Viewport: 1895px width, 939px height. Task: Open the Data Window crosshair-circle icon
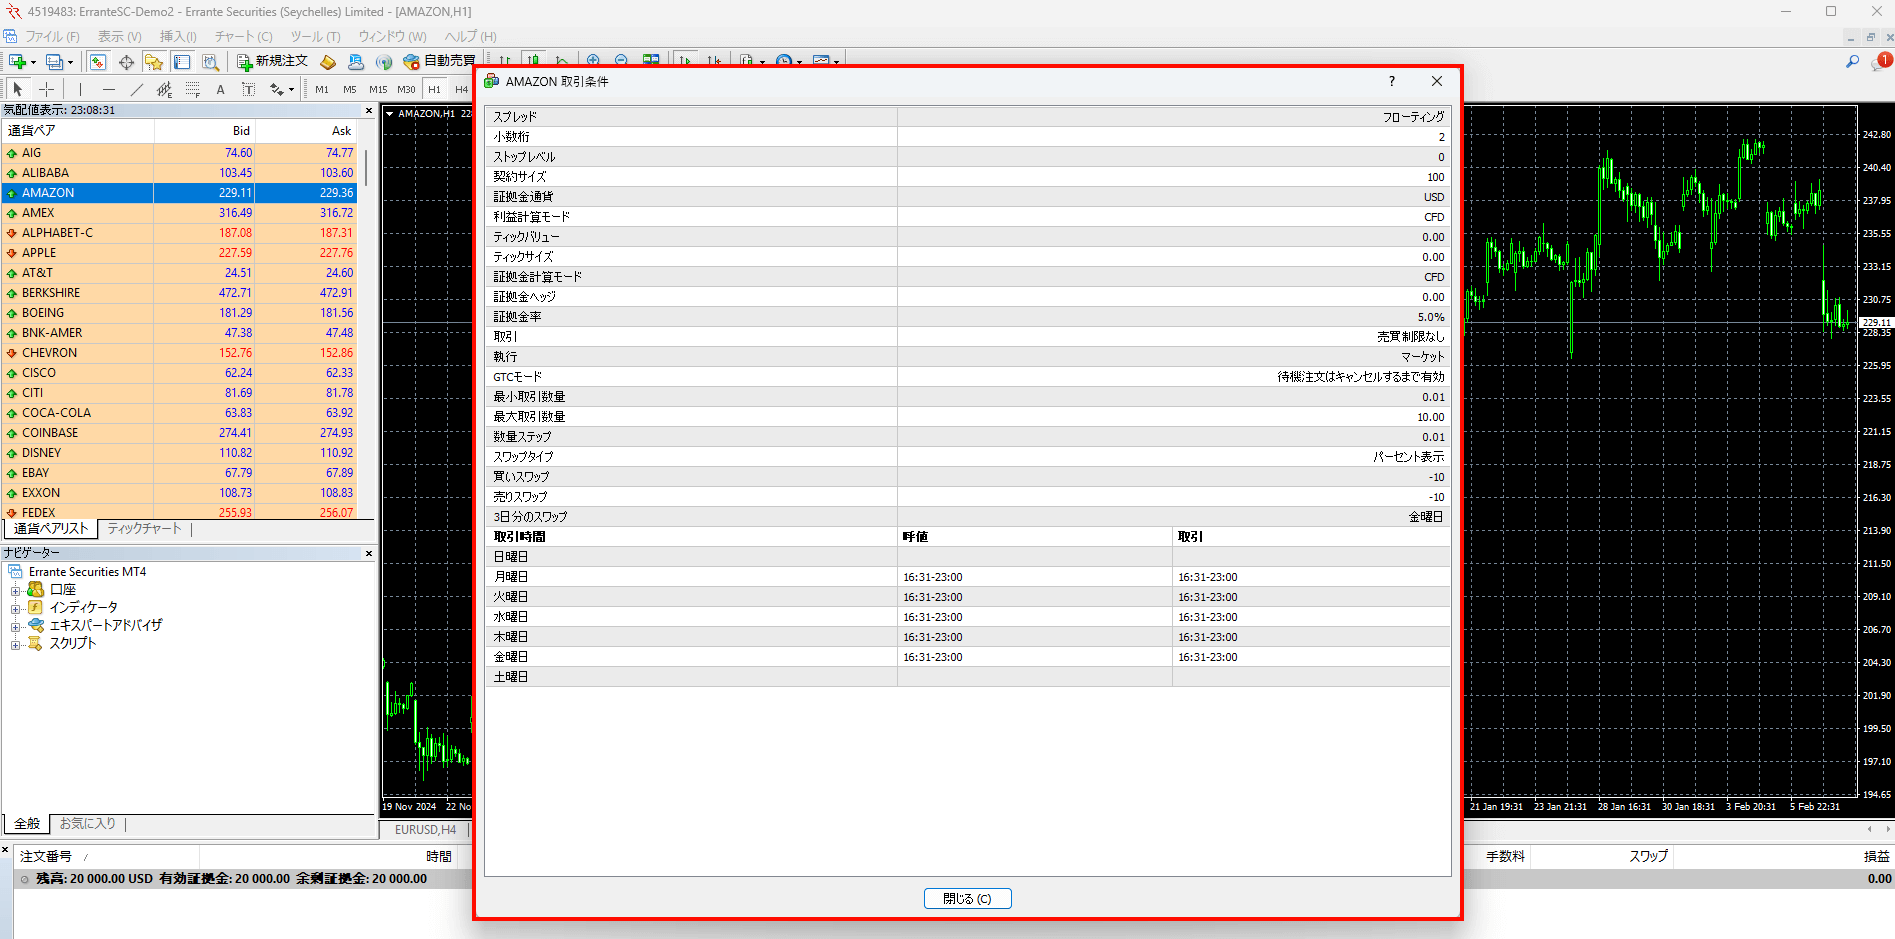[126, 62]
